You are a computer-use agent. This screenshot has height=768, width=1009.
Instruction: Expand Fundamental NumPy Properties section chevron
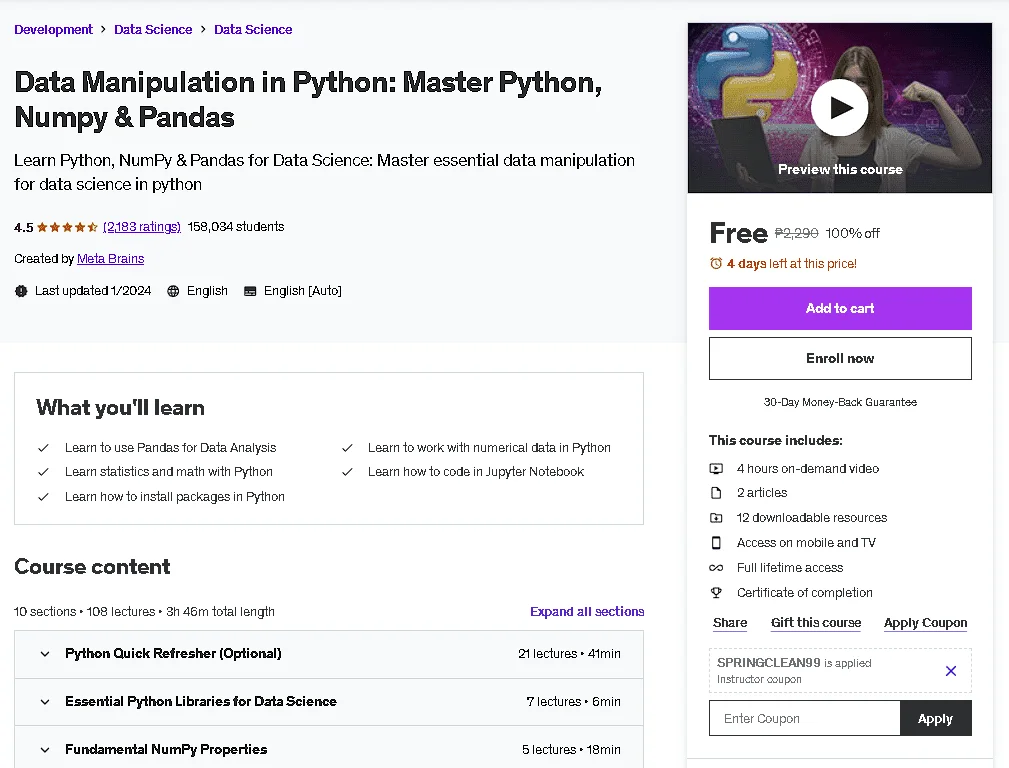[45, 750]
